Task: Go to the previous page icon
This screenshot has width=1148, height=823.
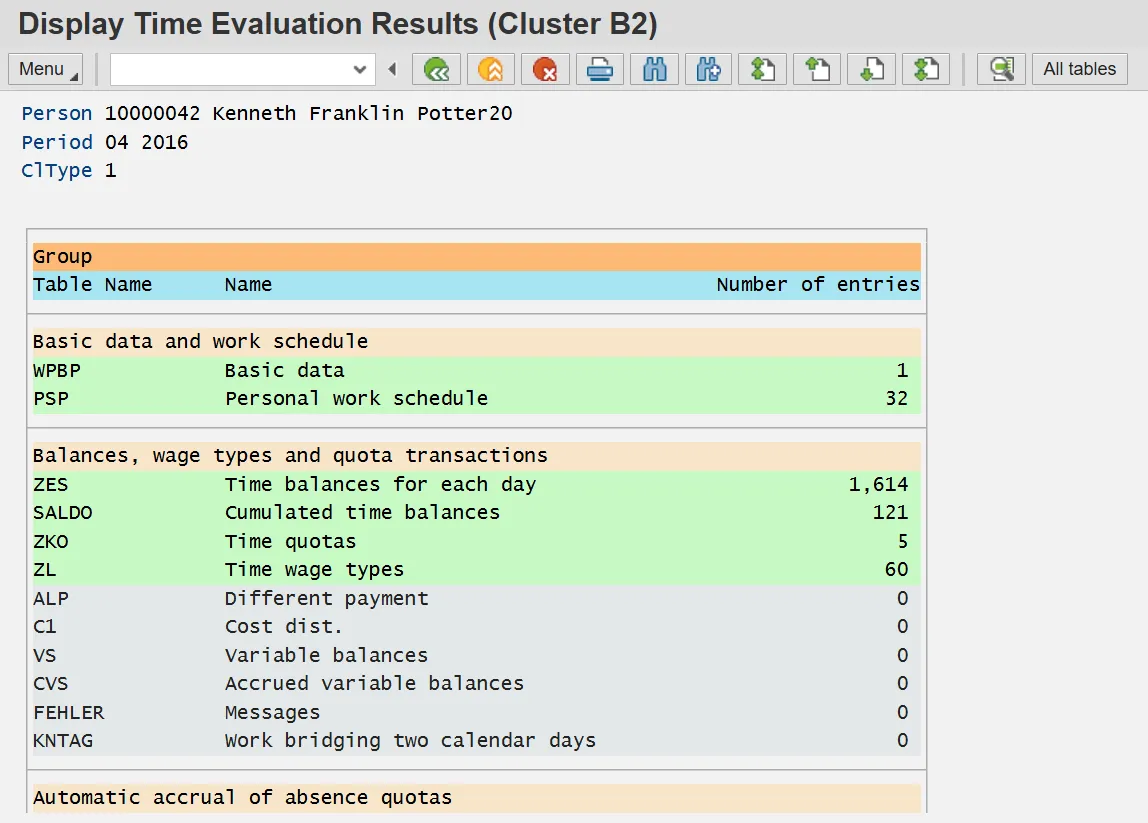Action: [817, 69]
